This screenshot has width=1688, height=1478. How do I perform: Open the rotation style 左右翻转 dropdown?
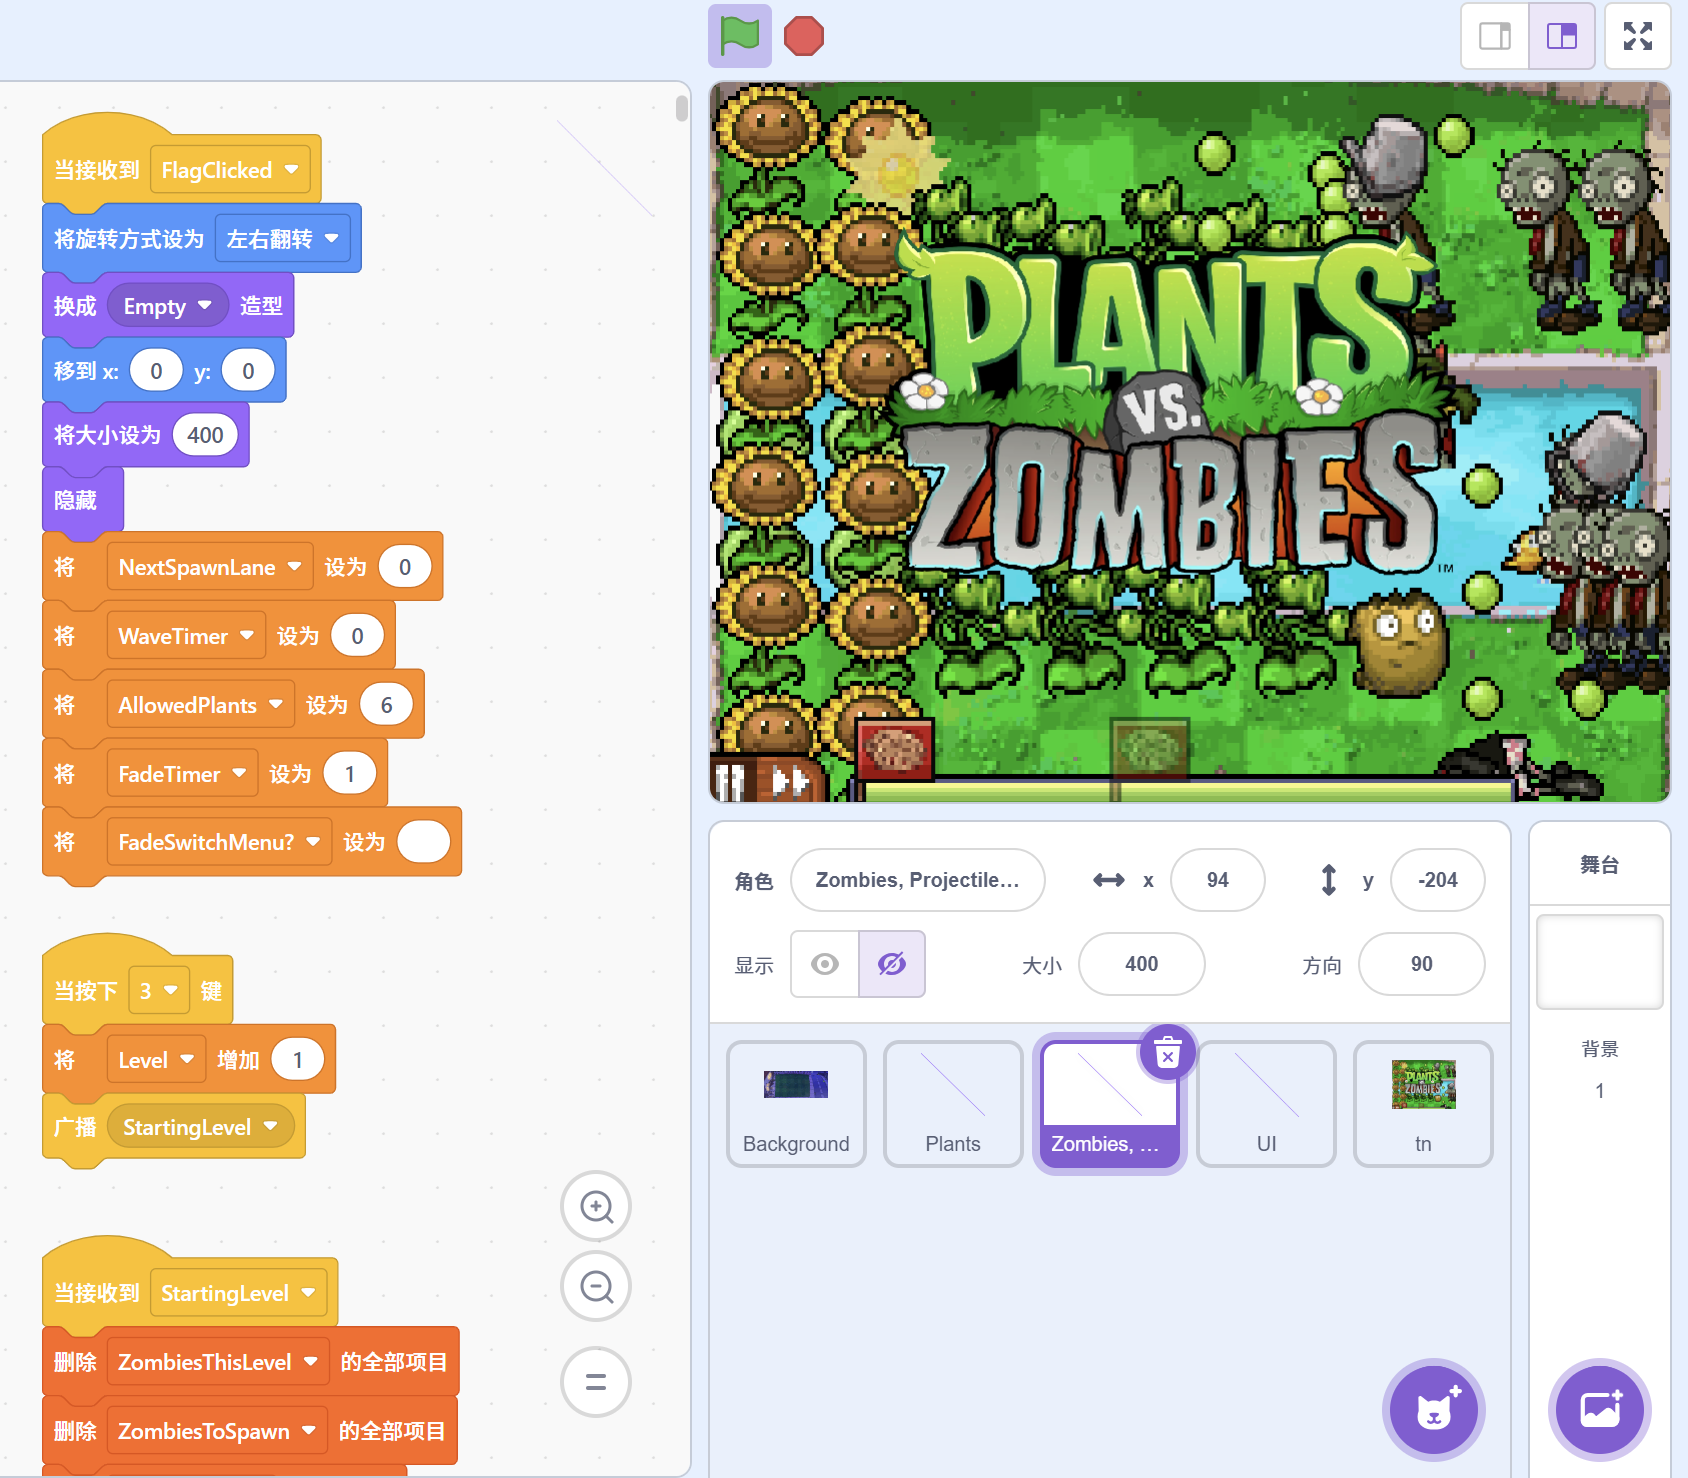283,239
